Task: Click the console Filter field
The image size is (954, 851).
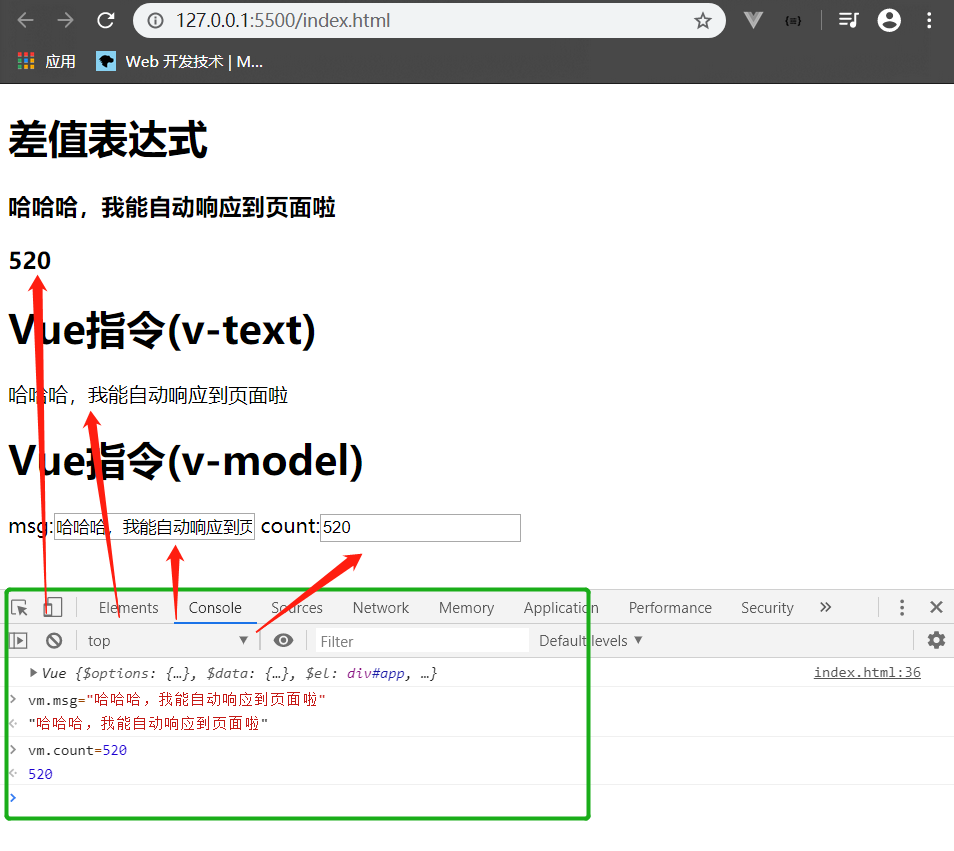Action: click(x=422, y=641)
